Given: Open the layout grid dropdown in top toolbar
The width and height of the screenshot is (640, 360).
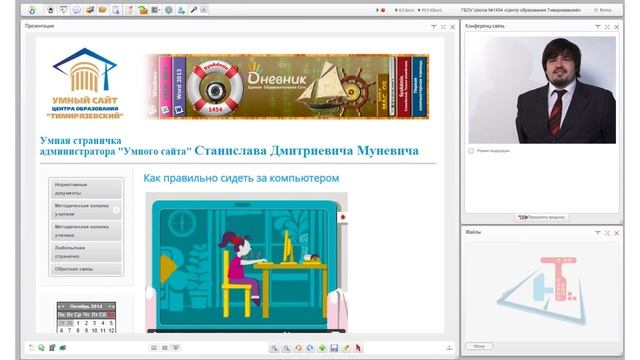Looking at the screenshot, I should (x=156, y=10).
